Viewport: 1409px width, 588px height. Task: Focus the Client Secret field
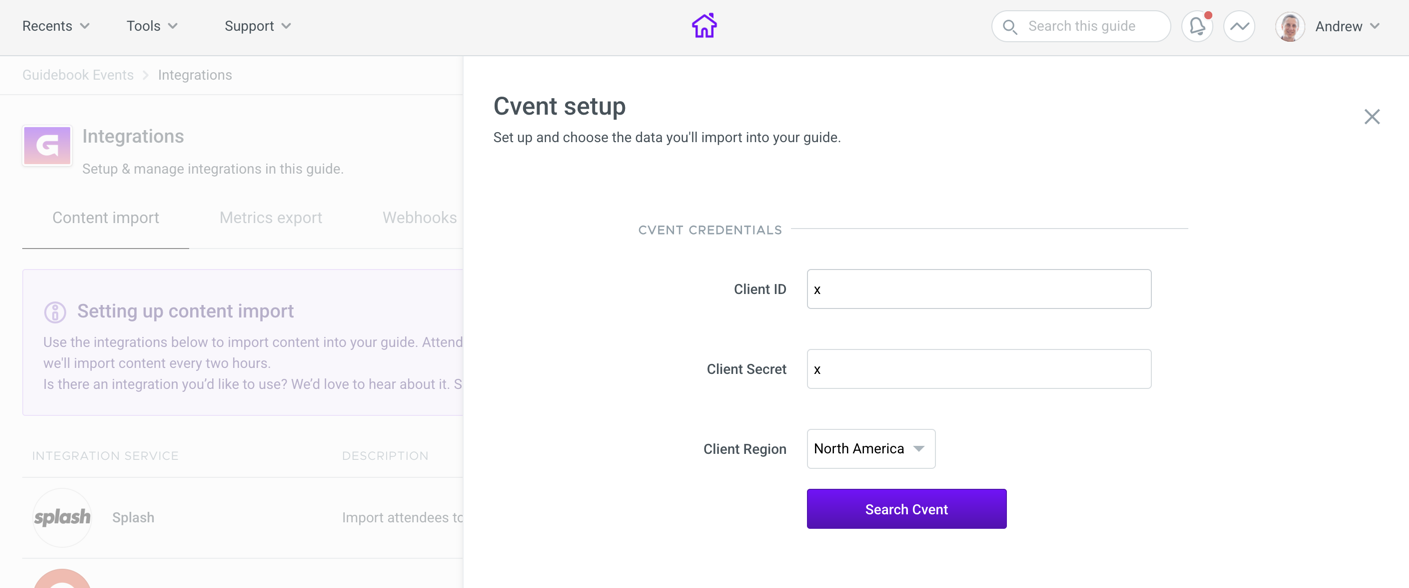(979, 369)
